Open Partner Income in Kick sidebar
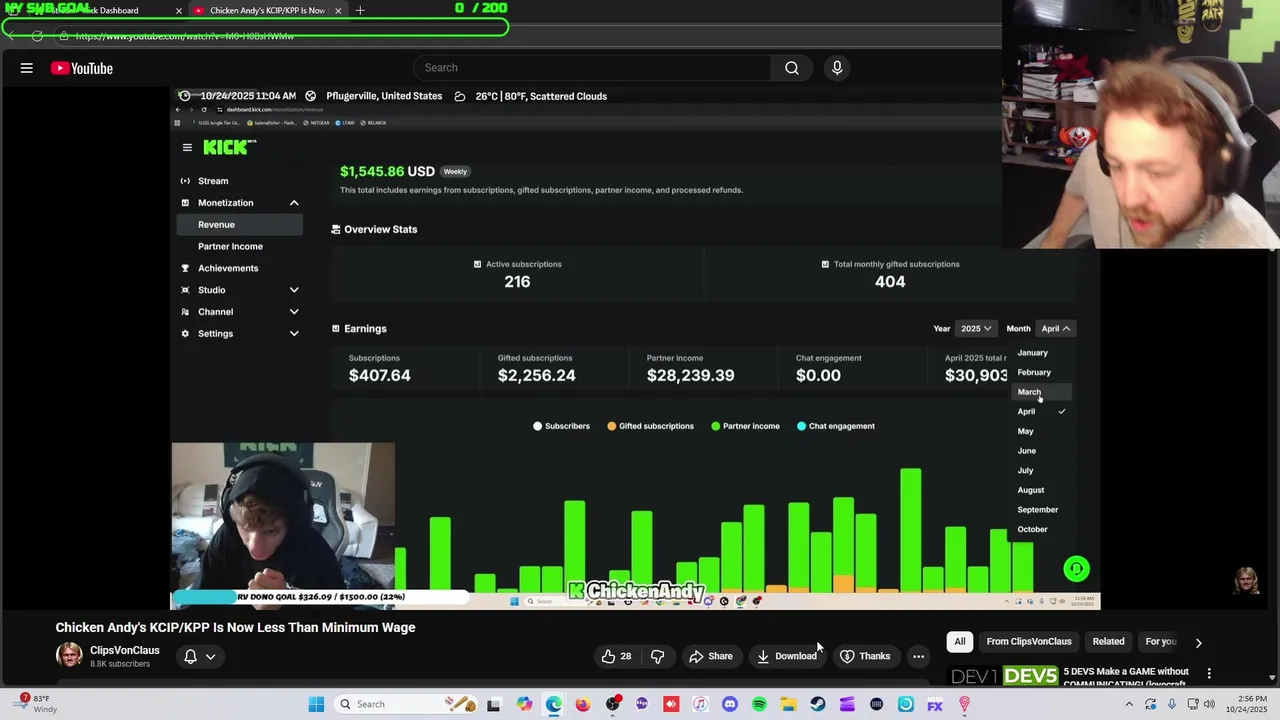The image size is (1280, 720). [x=230, y=246]
